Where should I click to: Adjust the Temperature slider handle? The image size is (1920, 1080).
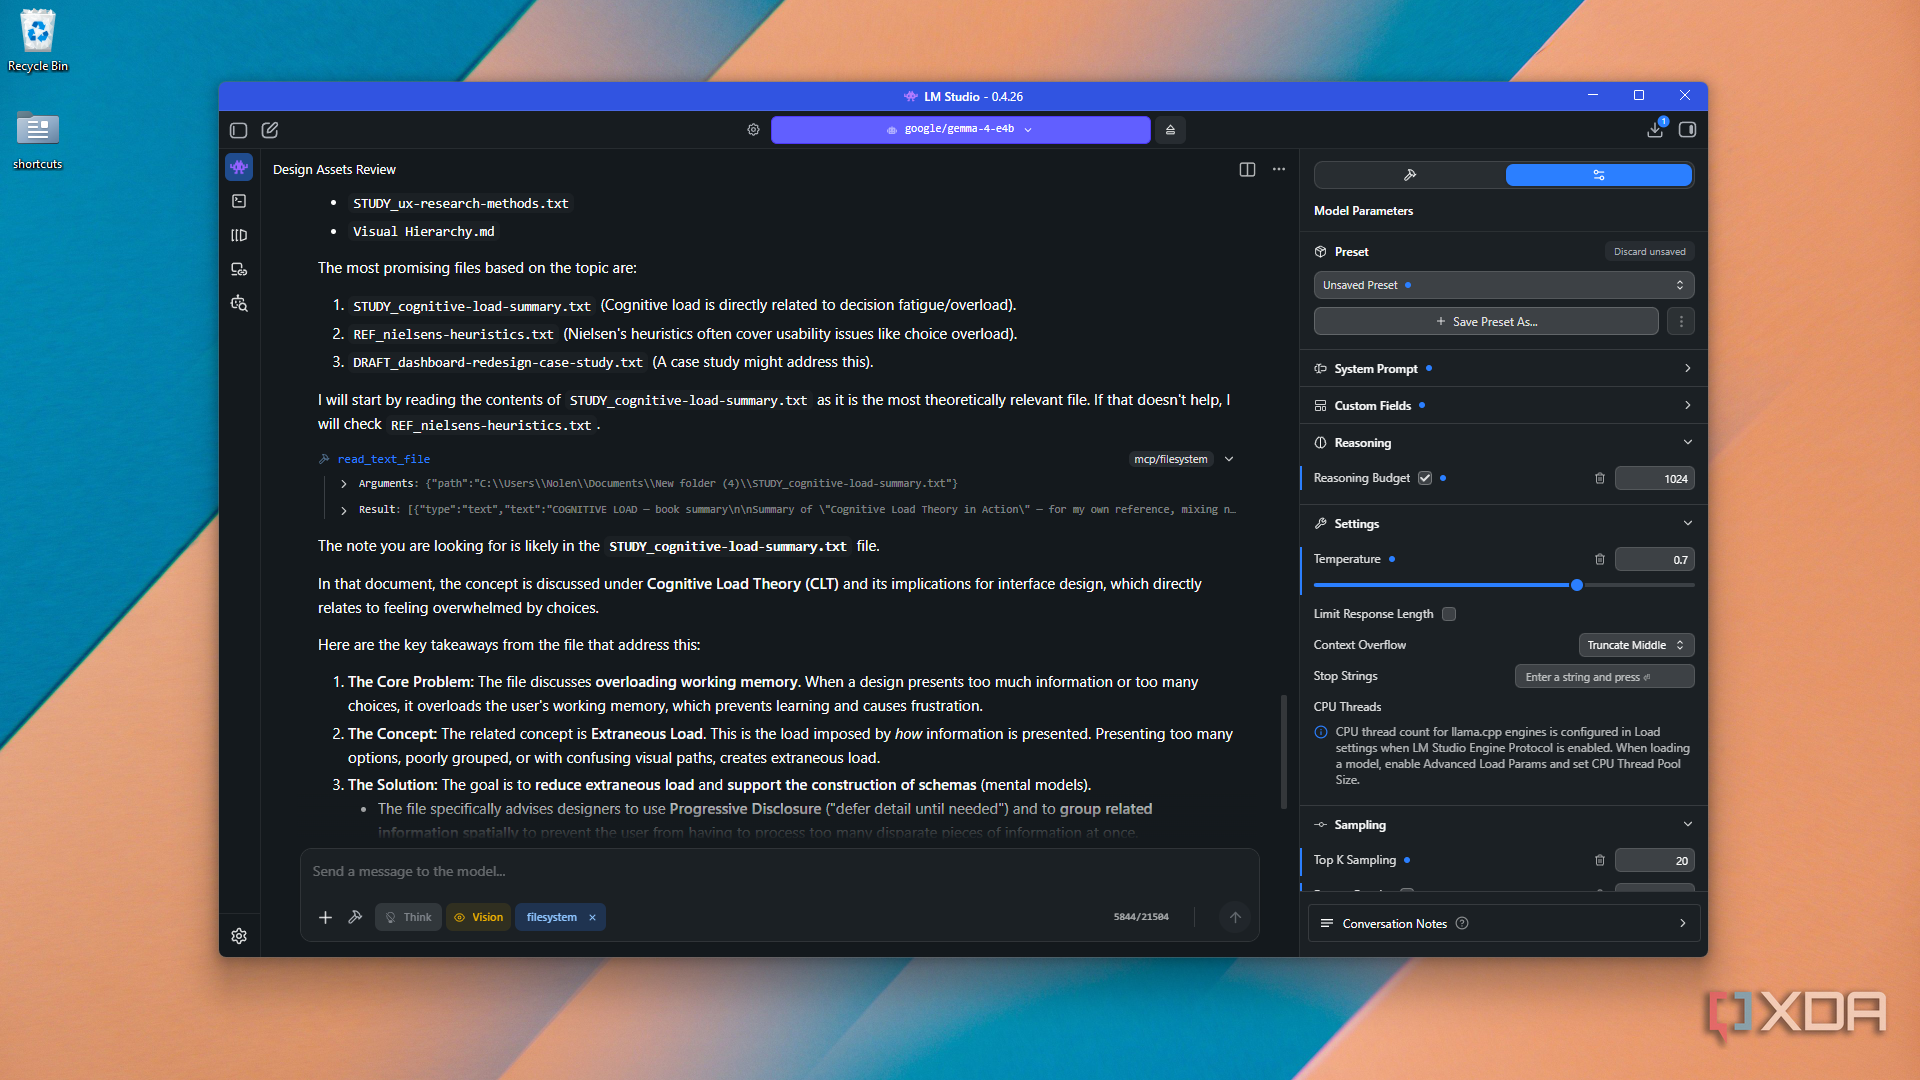1577,585
